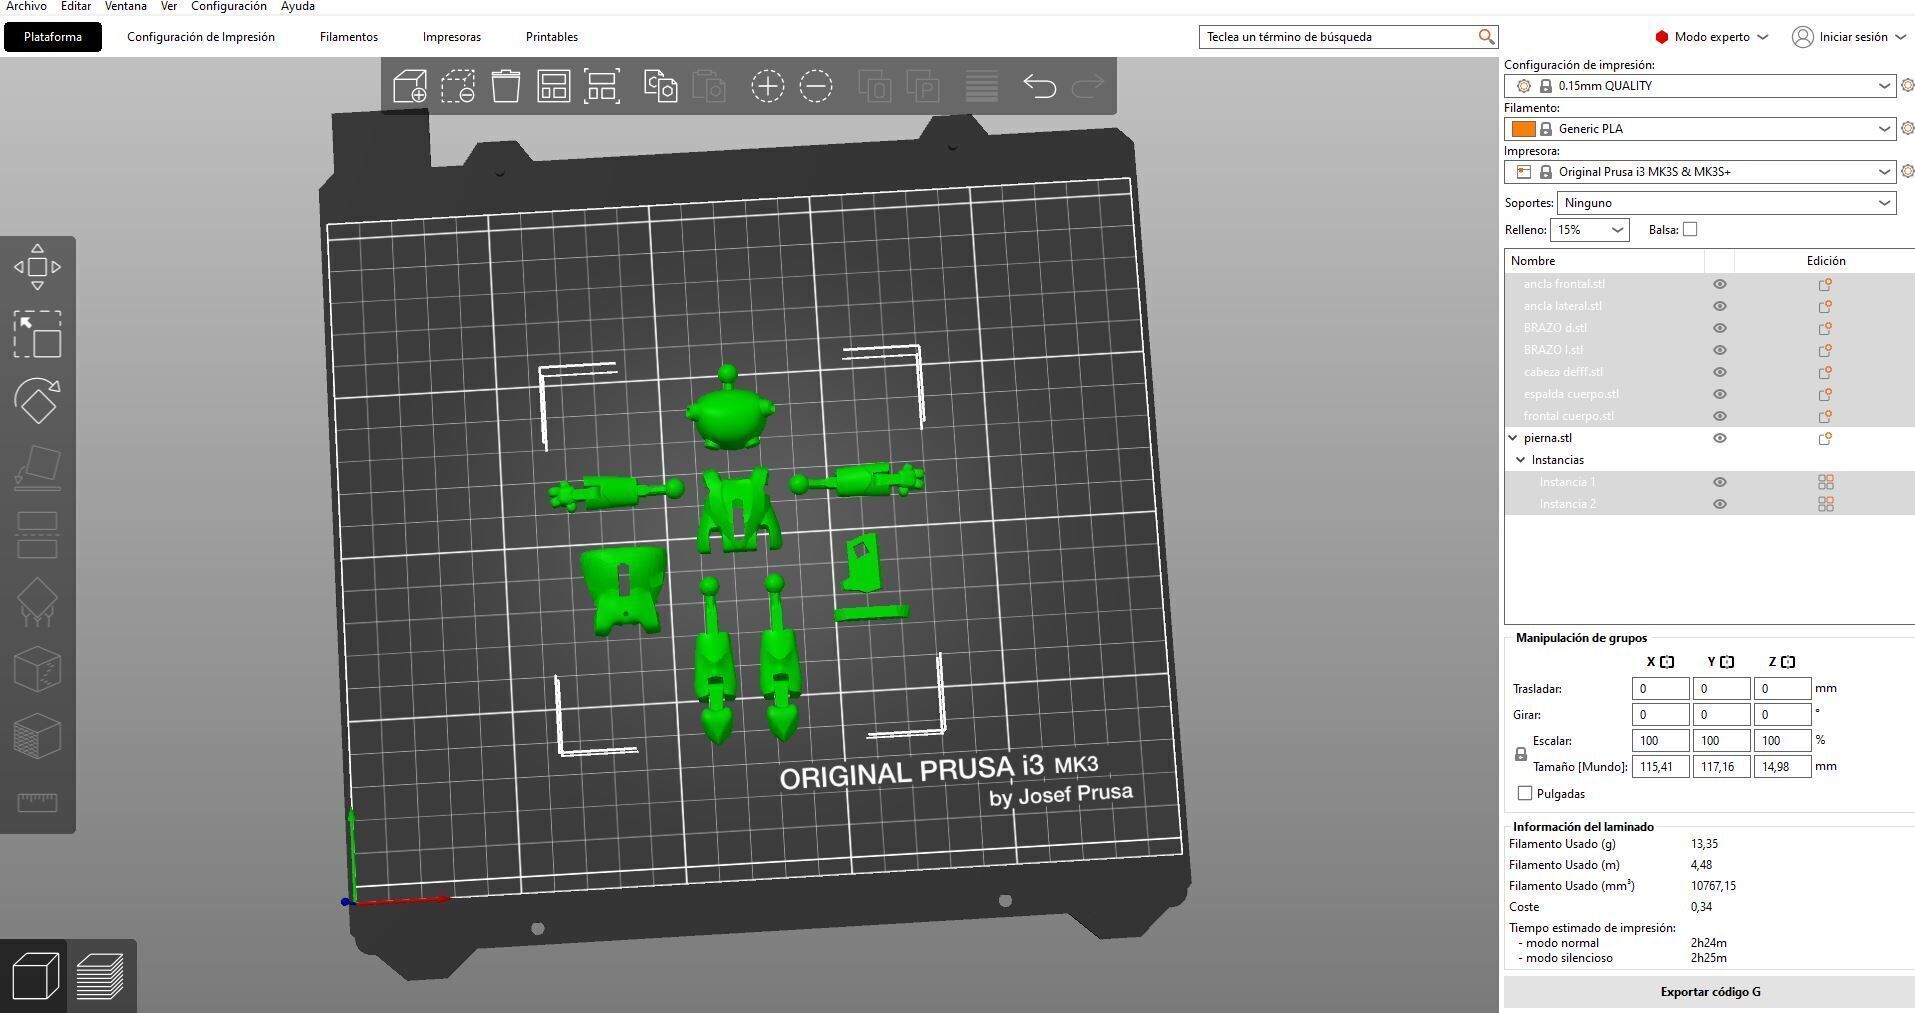1915x1013 pixels.
Task: Click the Exportar código G button
Action: (1710, 992)
